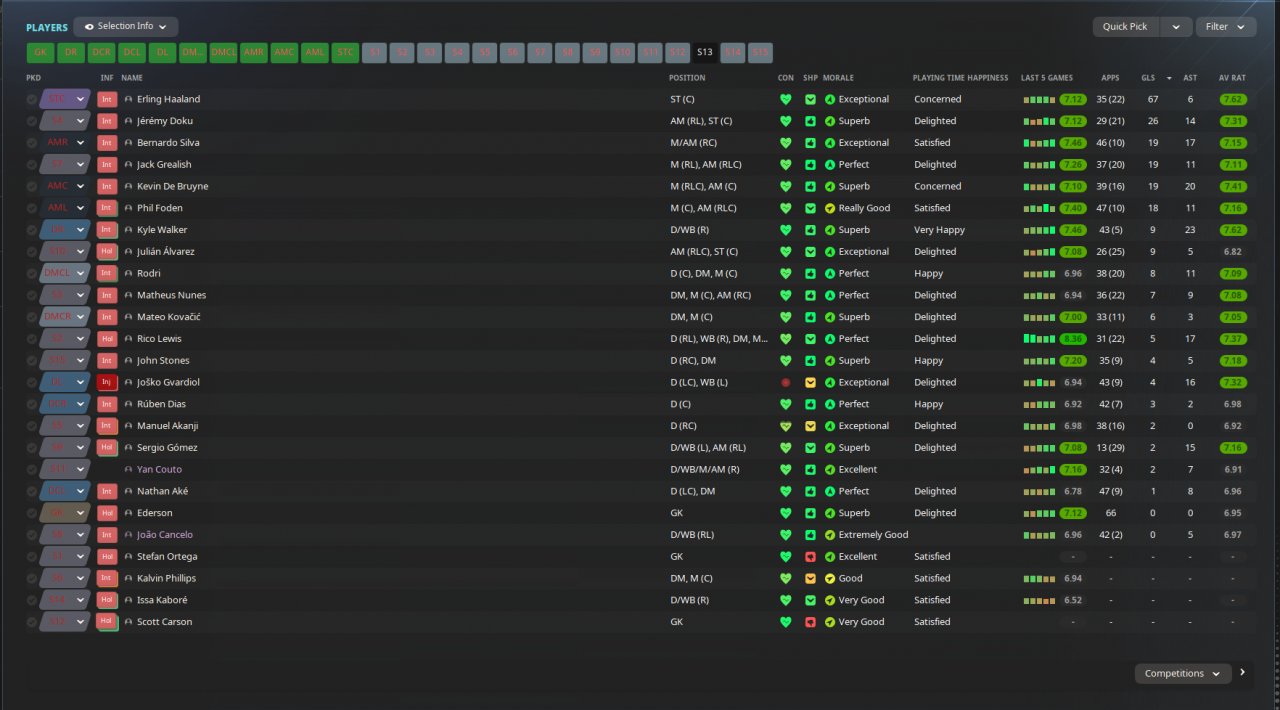Open the Filter dropdown
Viewport: 1280px width, 710px height.
(x=1226, y=27)
